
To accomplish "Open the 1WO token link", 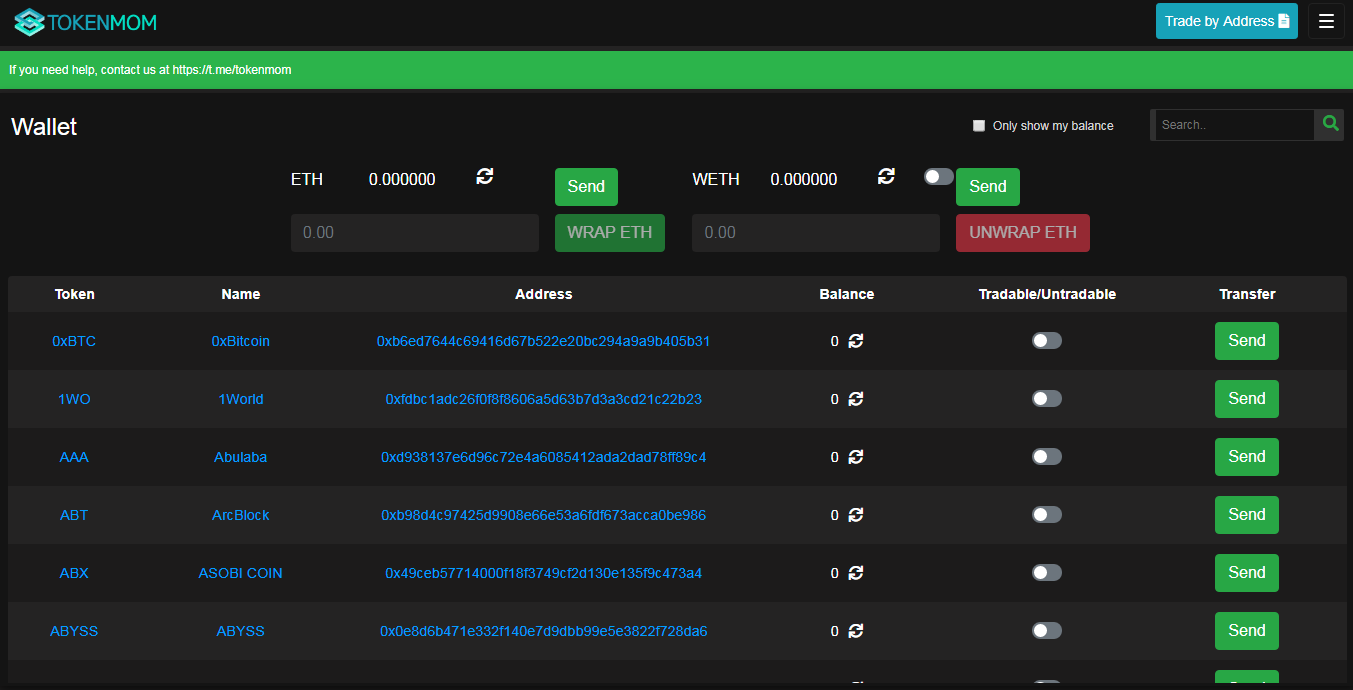I will [74, 399].
